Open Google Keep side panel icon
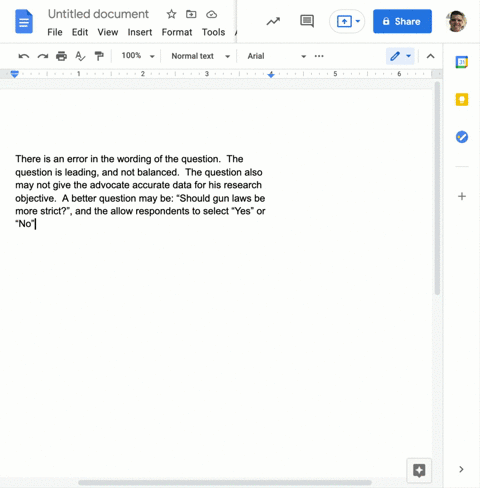Image resolution: width=480 pixels, height=488 pixels. 462,99
